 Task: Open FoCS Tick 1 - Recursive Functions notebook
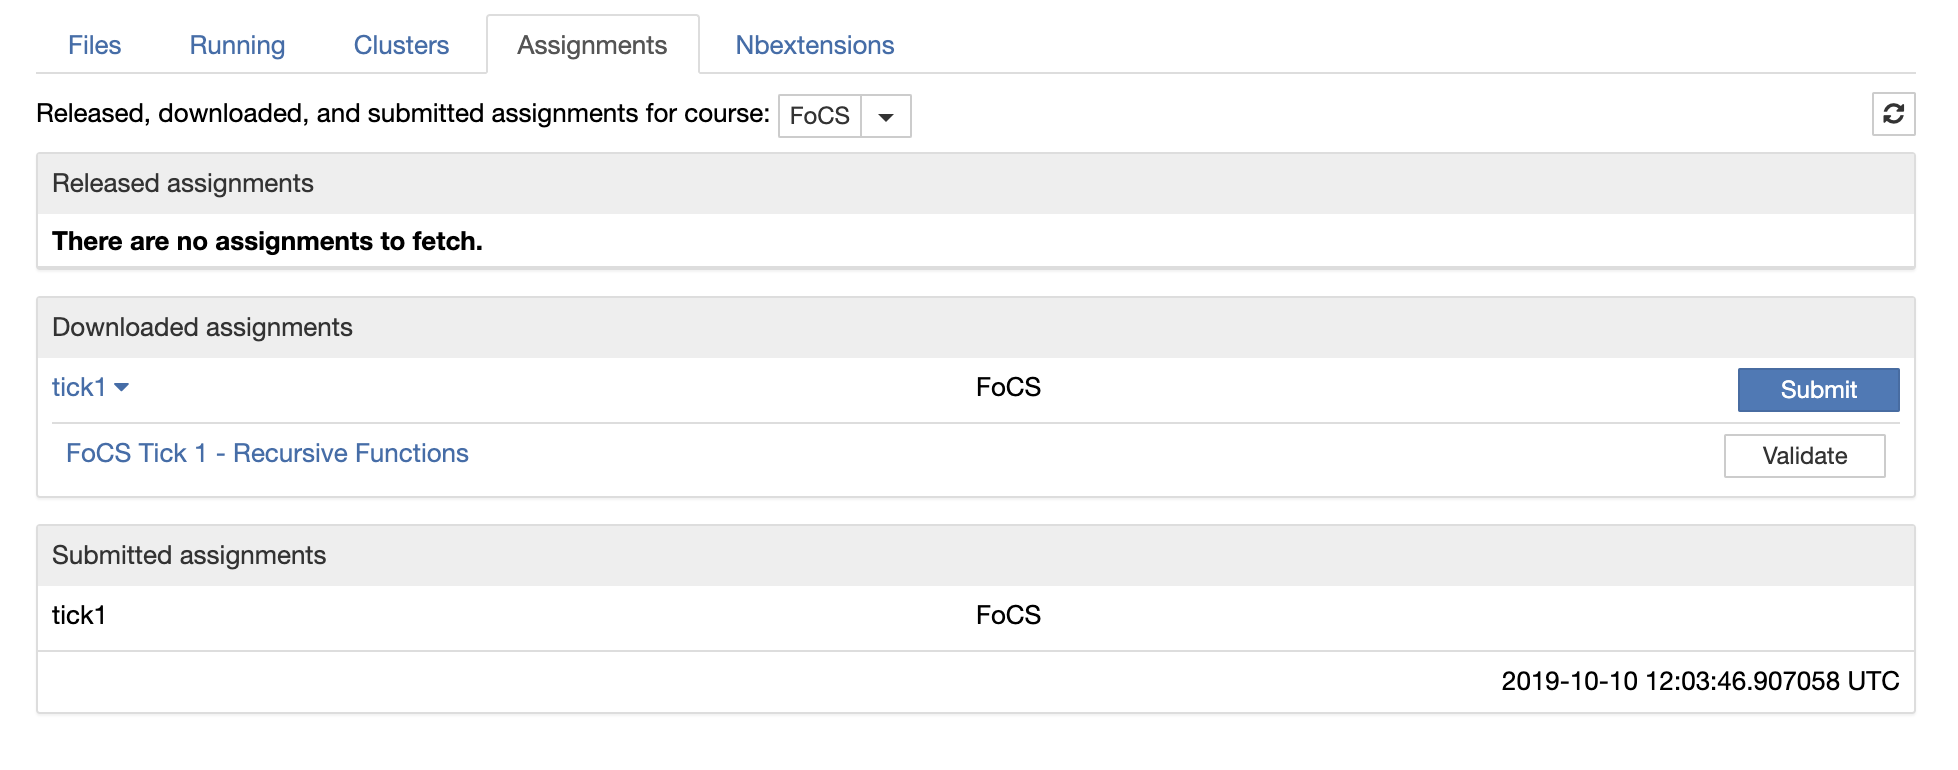tap(267, 453)
